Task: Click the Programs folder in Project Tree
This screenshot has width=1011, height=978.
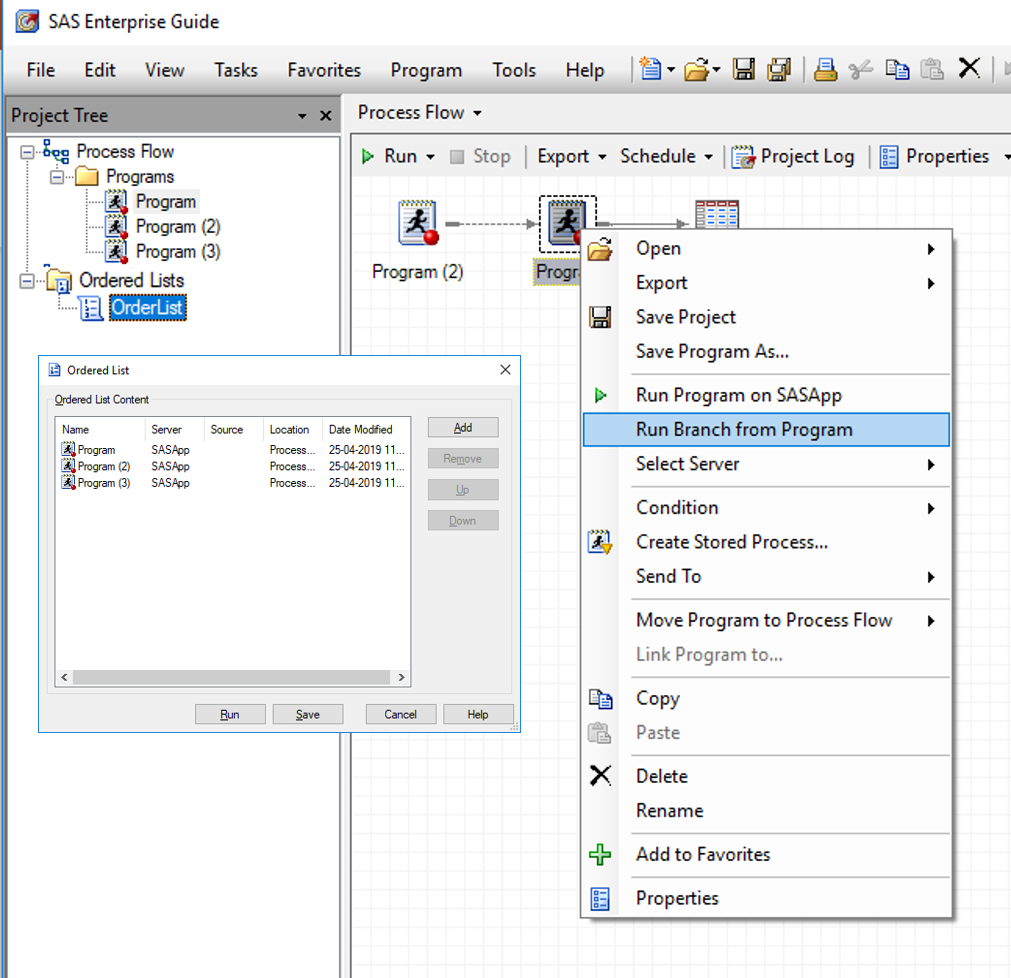Action: coord(140,177)
